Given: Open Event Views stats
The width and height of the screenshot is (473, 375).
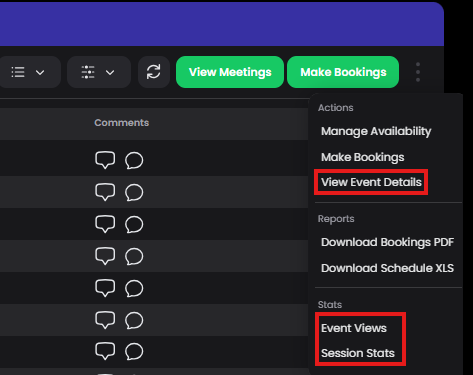Looking at the screenshot, I should [354, 328].
